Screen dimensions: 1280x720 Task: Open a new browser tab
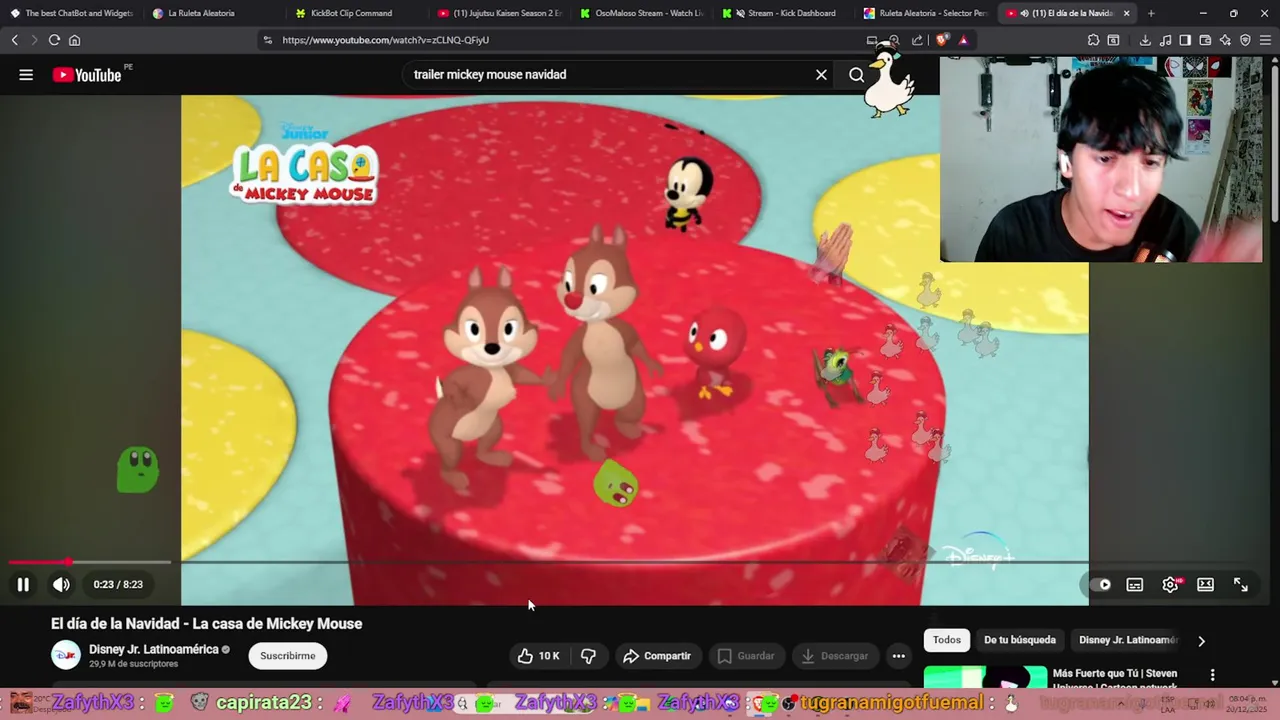tap(1151, 13)
